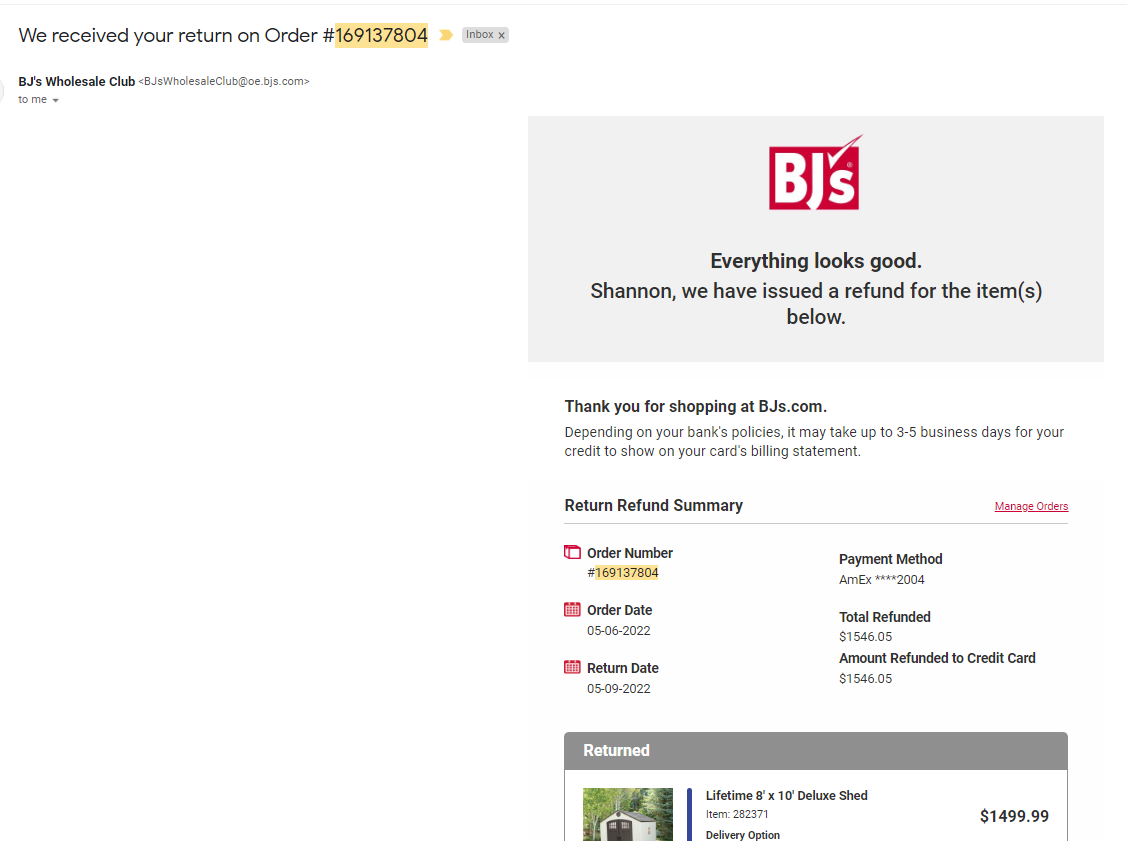Image resolution: width=1127 pixels, height=841 pixels.
Task: Open the Manage Orders link
Action: coord(1031,506)
